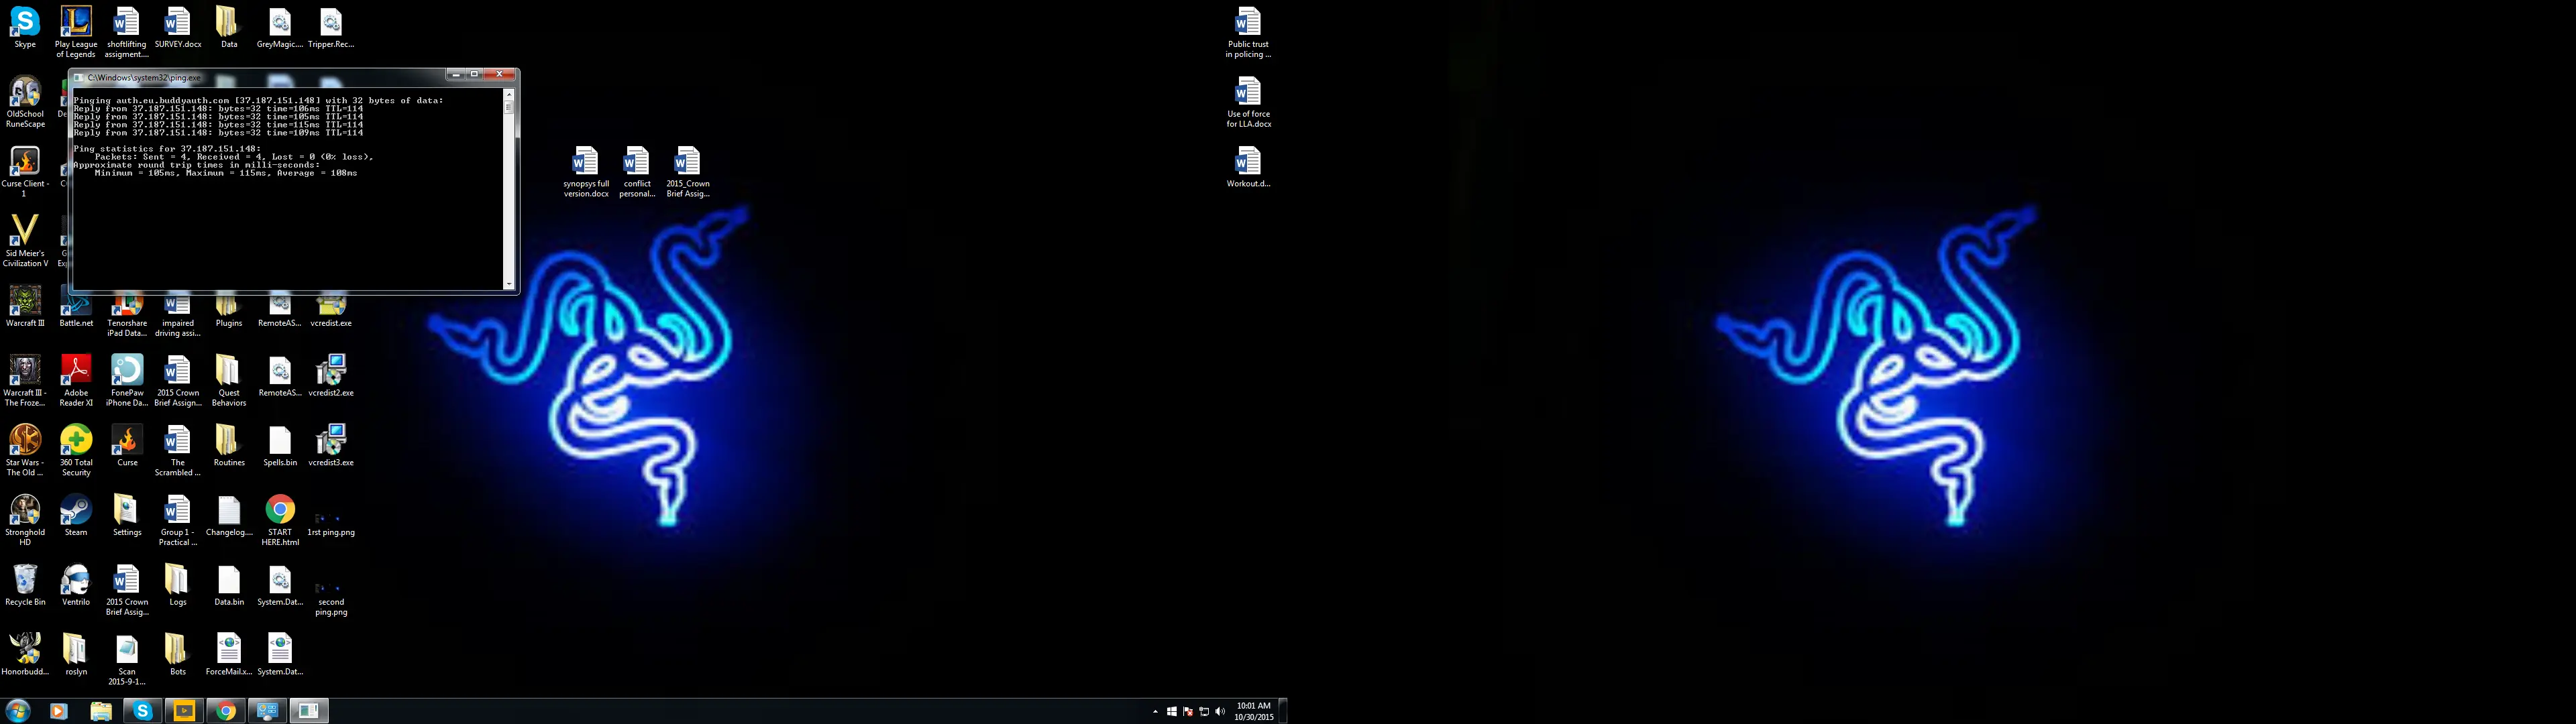Viewport: 2576px width, 724px height.
Task: Select the Tripper.Rec file icon
Action: point(331,27)
